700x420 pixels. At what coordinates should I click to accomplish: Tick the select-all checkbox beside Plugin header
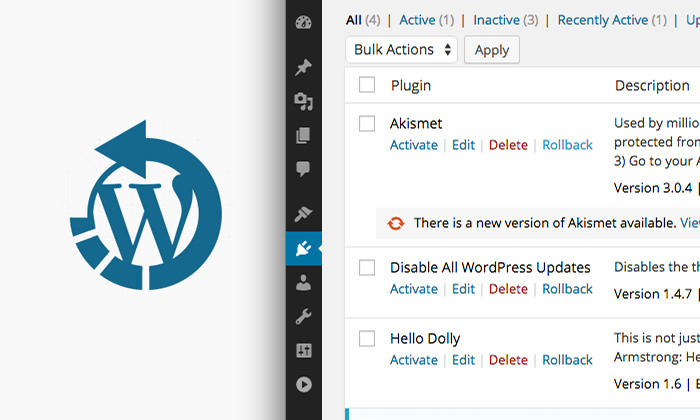367,85
